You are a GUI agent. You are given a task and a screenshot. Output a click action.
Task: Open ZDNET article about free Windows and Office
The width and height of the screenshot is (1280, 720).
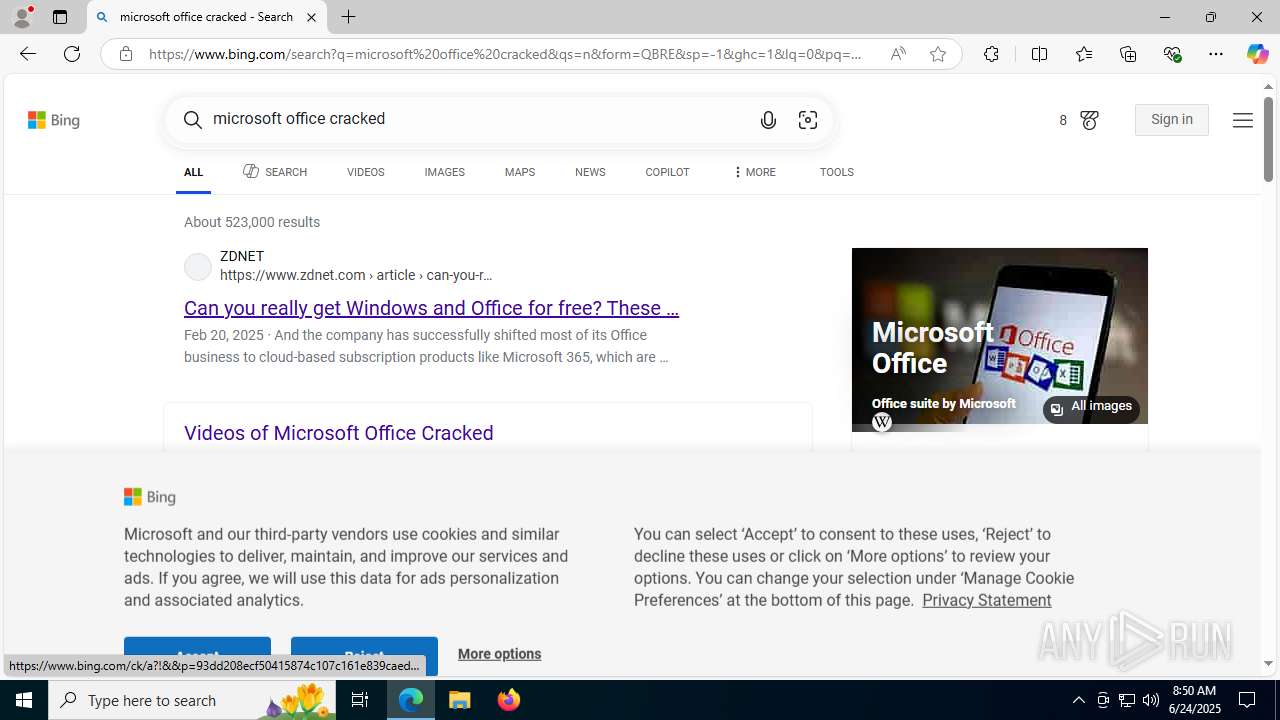(431, 308)
